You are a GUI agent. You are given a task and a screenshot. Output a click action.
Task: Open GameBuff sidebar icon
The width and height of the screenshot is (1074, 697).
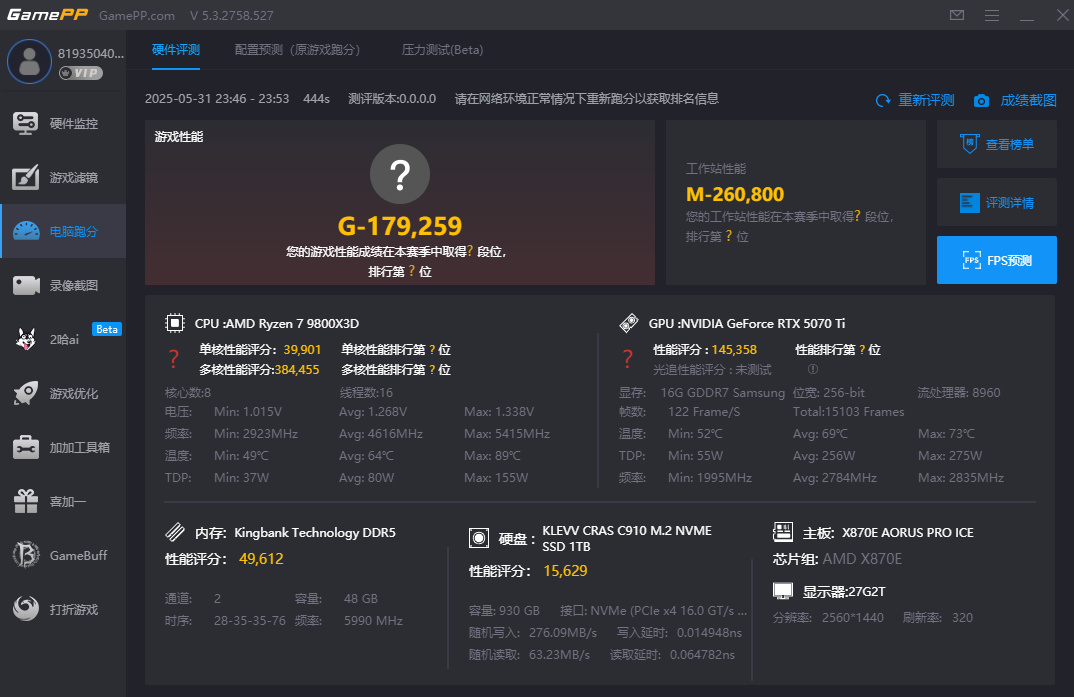point(26,555)
